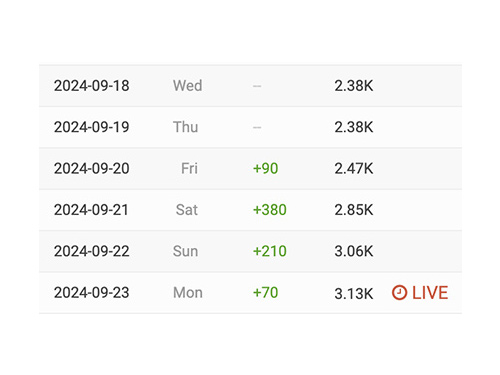
Task: Click the 3.06K total on Sunday
Action: click(354, 251)
